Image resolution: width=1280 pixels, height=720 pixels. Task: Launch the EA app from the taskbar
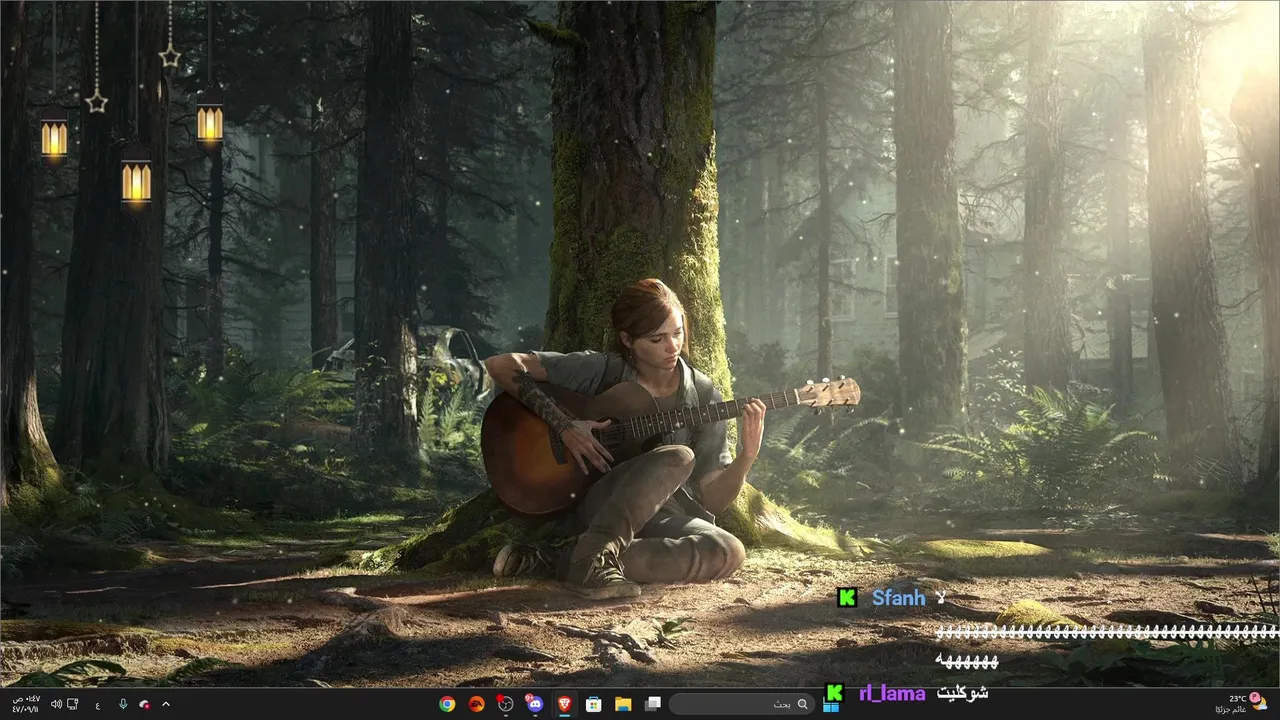click(476, 704)
